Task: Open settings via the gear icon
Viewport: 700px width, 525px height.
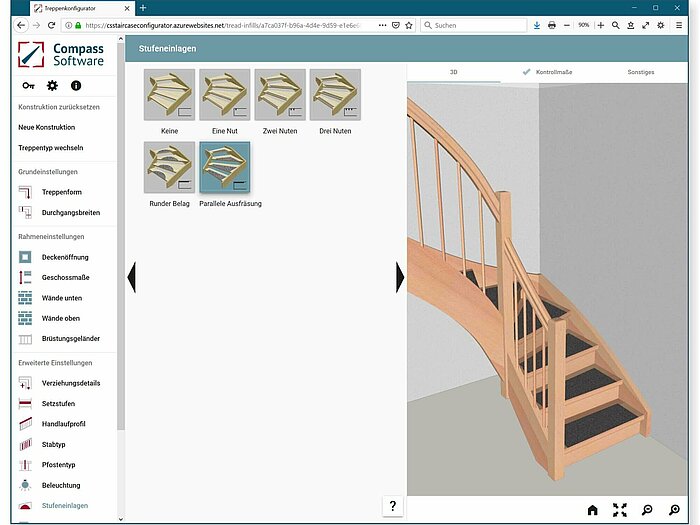Action: [x=52, y=87]
